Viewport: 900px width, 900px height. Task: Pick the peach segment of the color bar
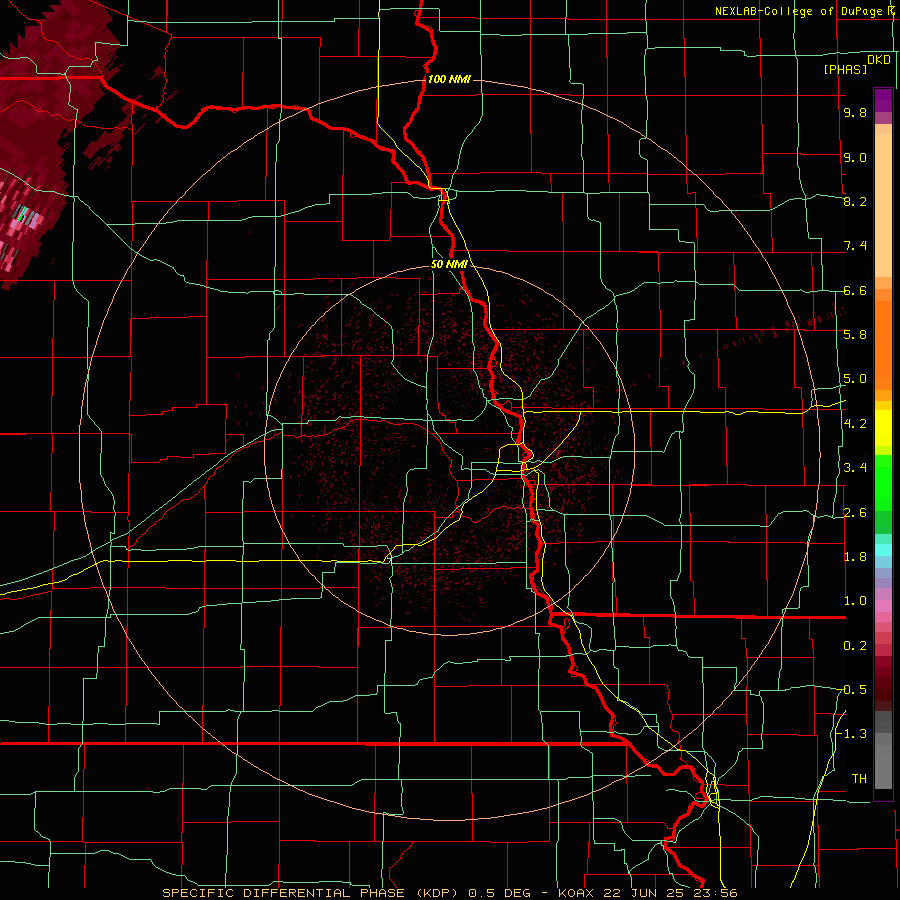[883, 207]
